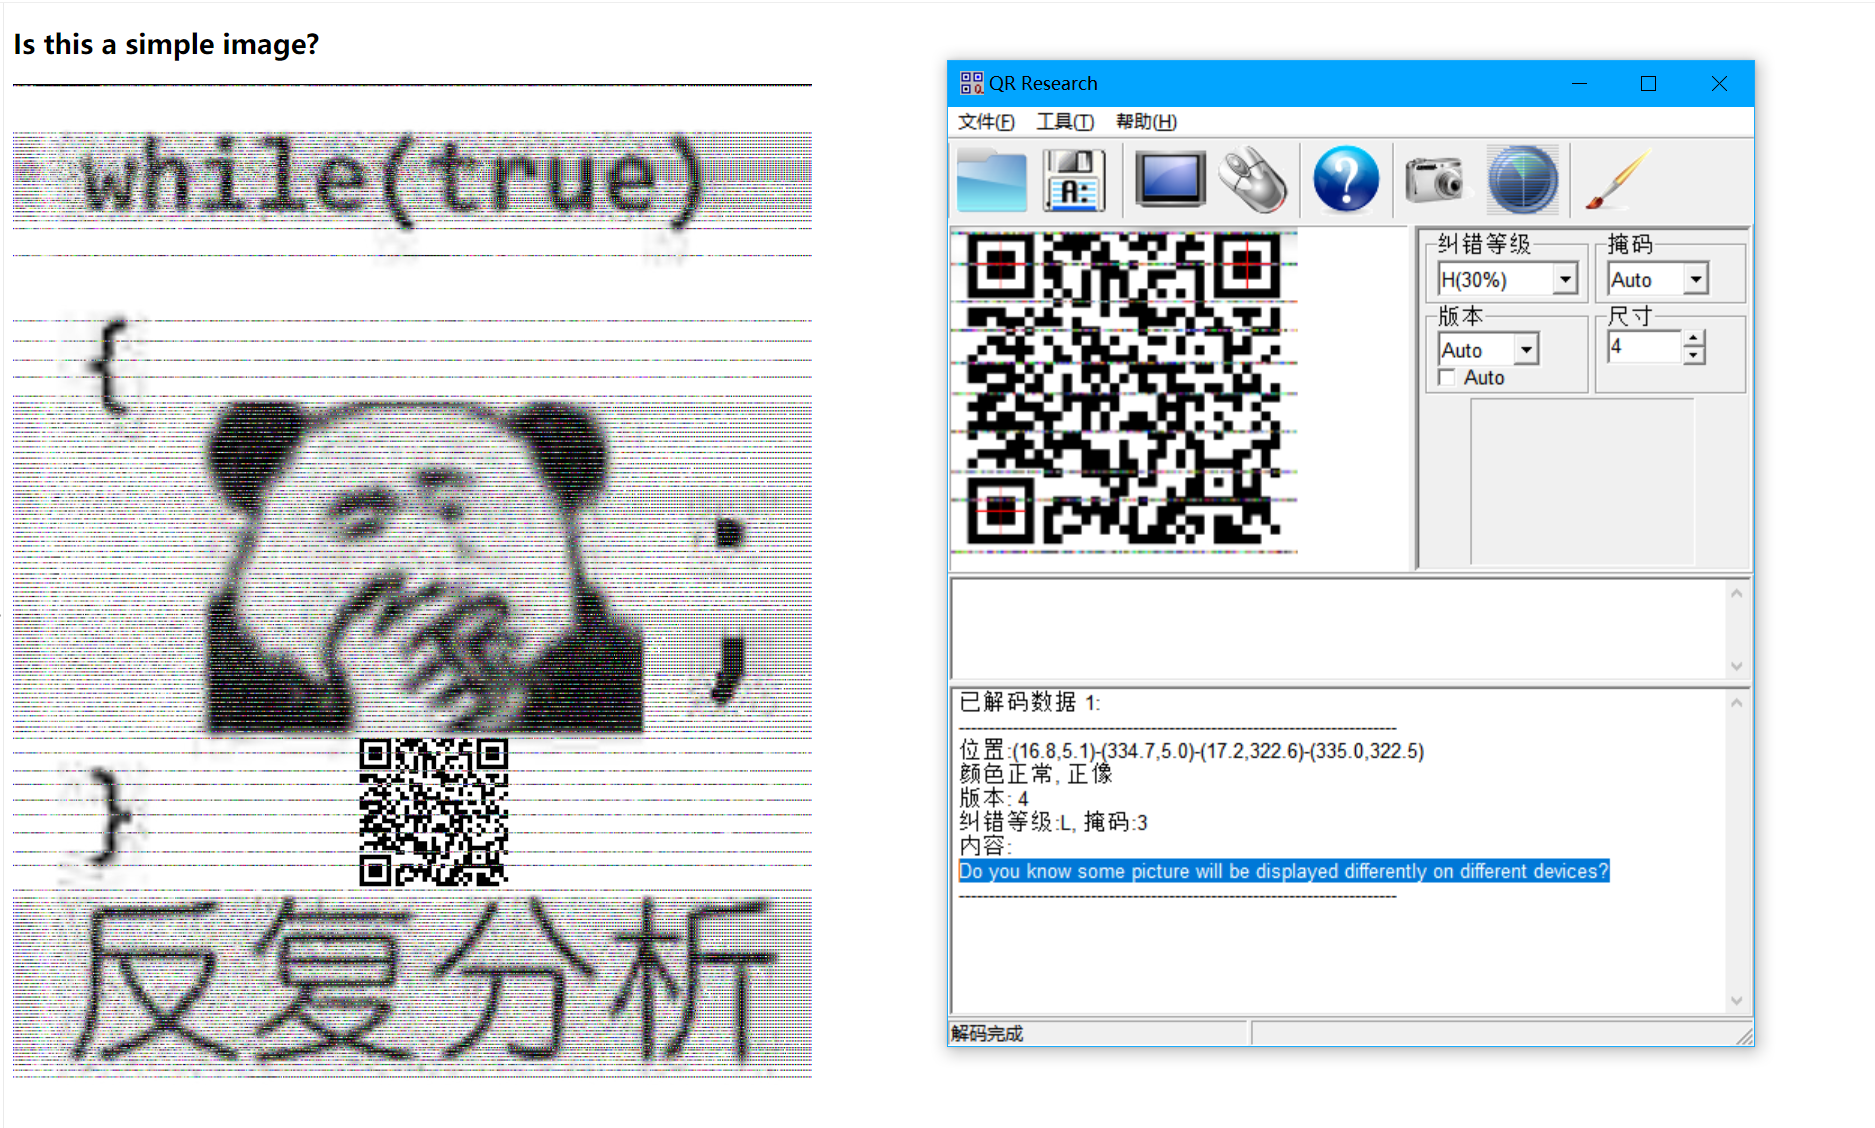Open the 文件(F) menu
Viewport: 1875px width, 1128px height.
click(x=986, y=122)
